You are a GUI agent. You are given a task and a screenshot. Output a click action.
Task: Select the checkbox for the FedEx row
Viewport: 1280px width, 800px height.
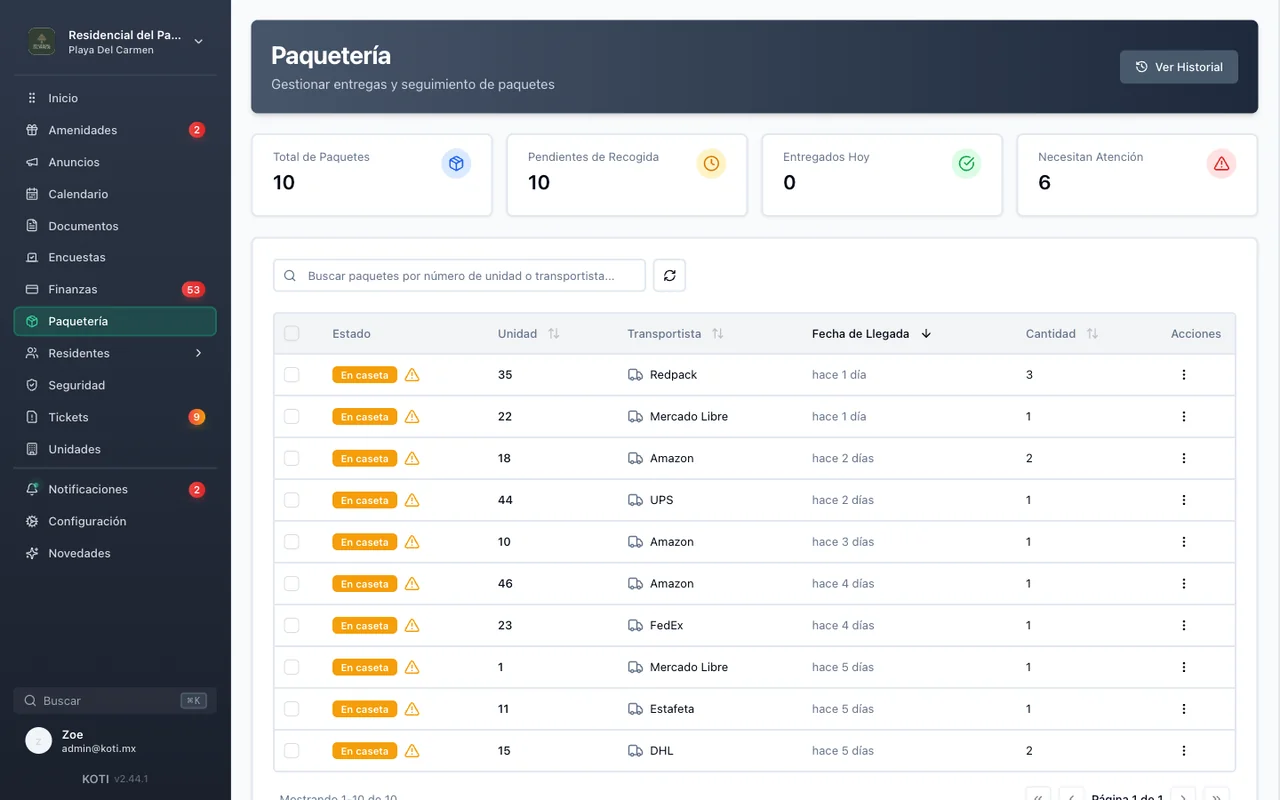[292, 626]
